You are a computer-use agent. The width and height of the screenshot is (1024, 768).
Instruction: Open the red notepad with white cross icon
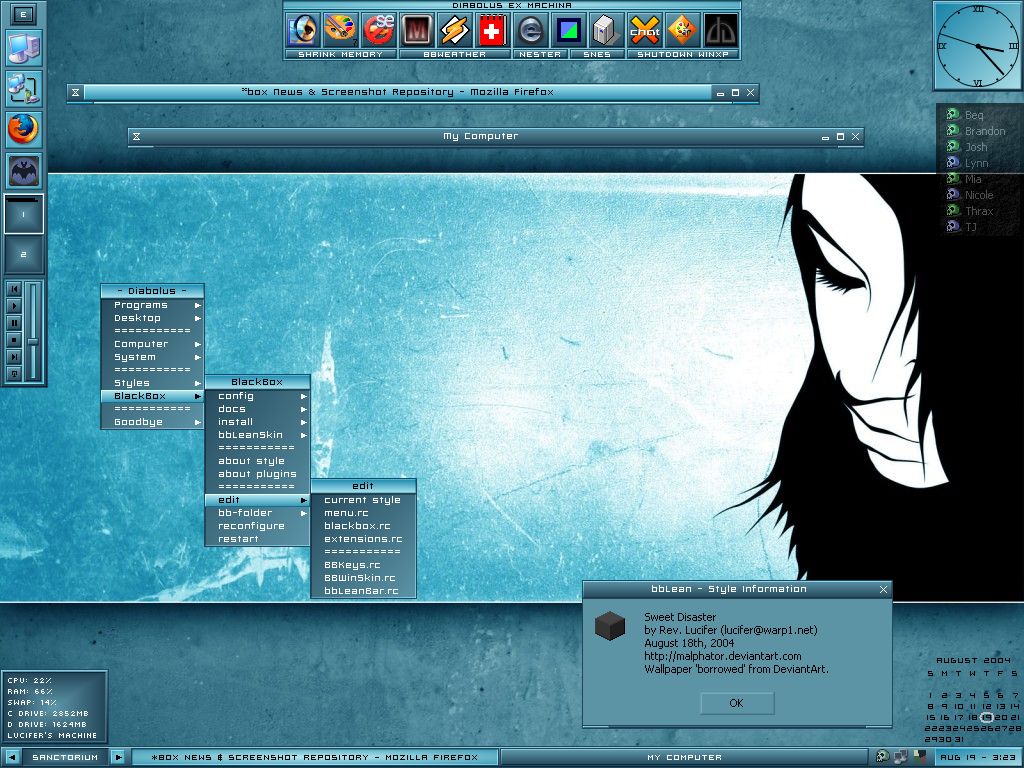point(492,30)
